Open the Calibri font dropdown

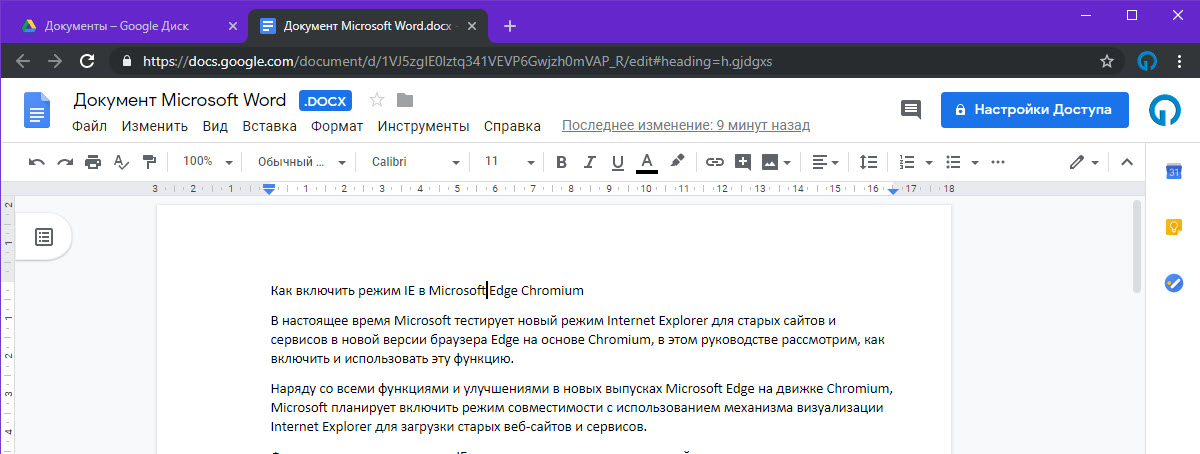click(415, 161)
